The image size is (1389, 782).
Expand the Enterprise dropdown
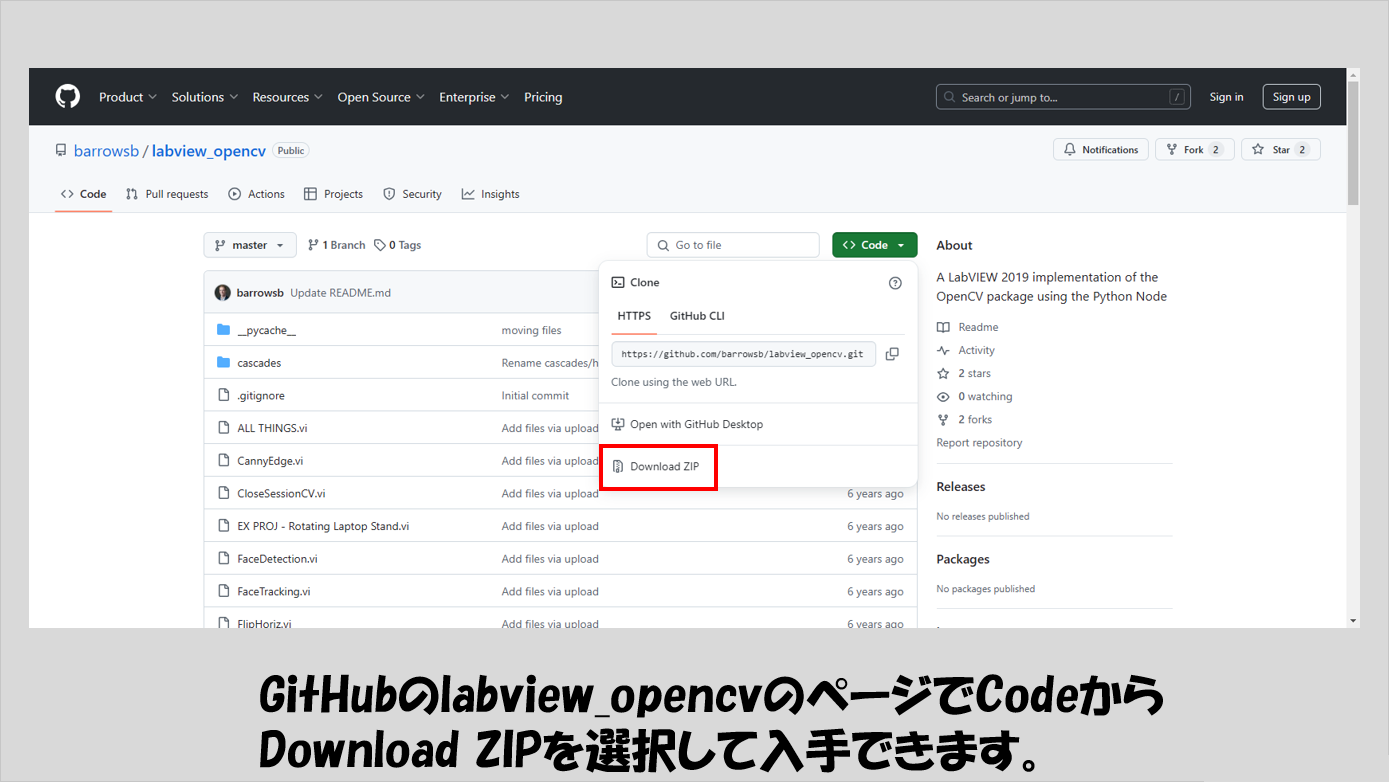click(474, 97)
